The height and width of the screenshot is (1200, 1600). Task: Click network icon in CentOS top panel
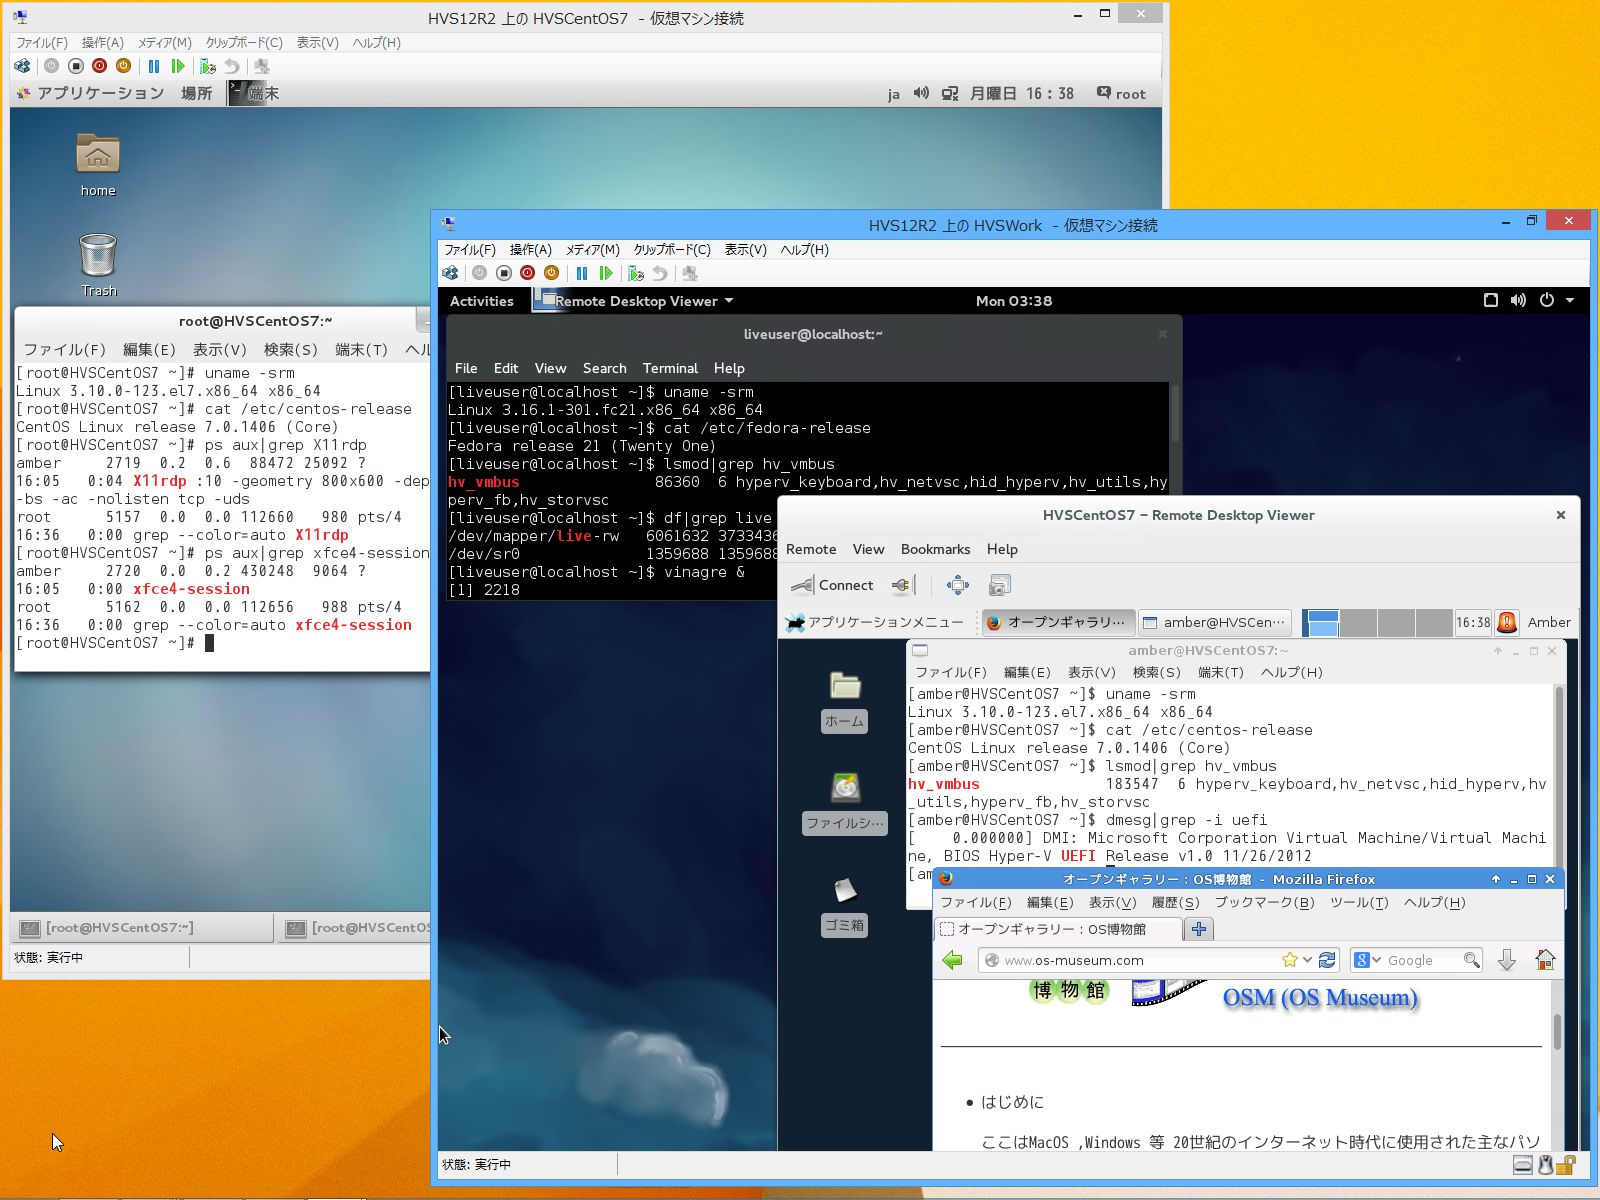(950, 93)
